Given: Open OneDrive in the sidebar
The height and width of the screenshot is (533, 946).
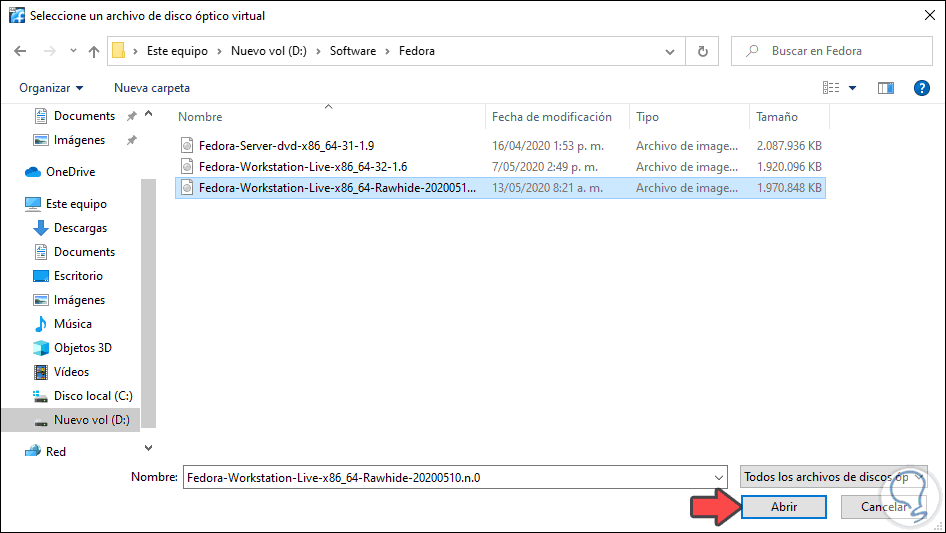Looking at the screenshot, I should click(x=60, y=172).
